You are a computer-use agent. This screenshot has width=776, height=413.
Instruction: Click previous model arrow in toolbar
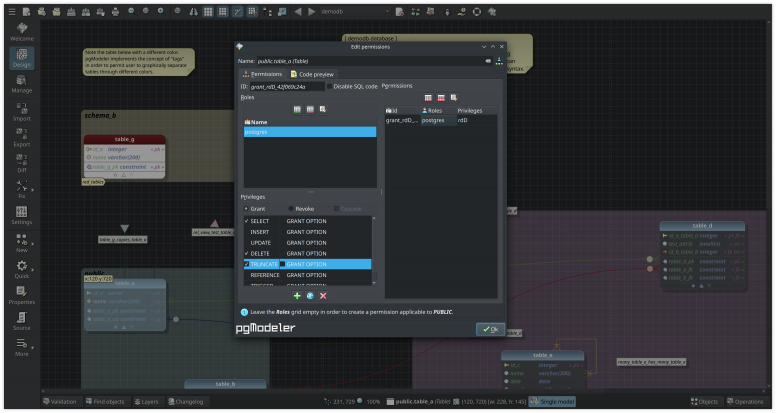tap(297, 11)
